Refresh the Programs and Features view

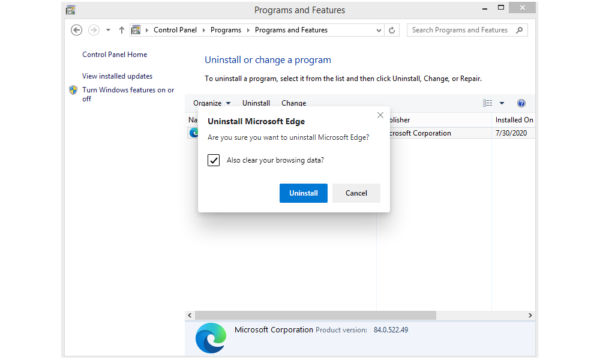(x=392, y=30)
